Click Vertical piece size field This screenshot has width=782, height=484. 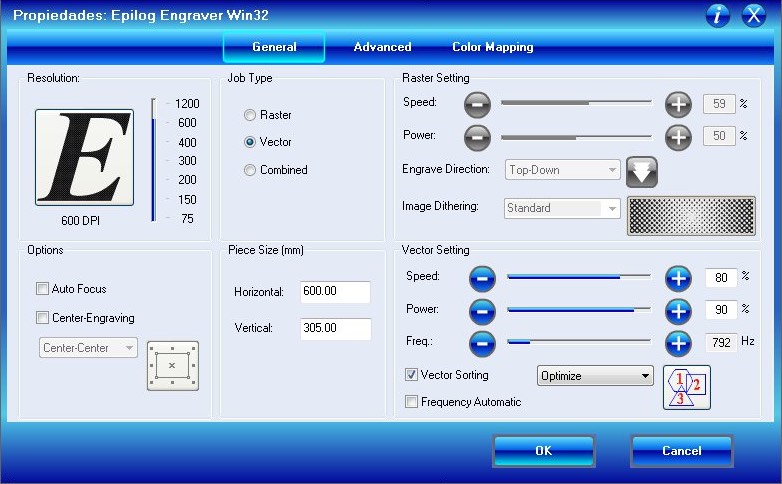tap(336, 329)
